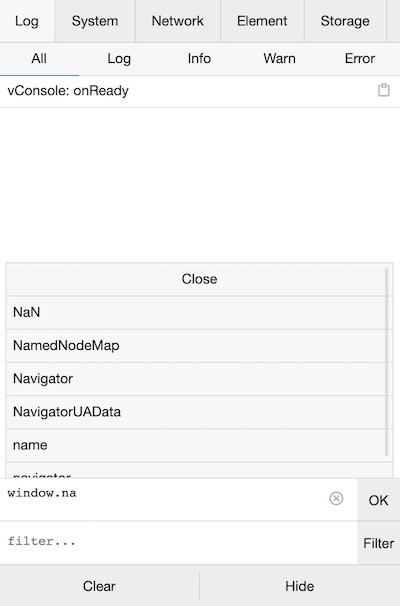
Task: Switch to the Storage tab
Action: (x=345, y=21)
